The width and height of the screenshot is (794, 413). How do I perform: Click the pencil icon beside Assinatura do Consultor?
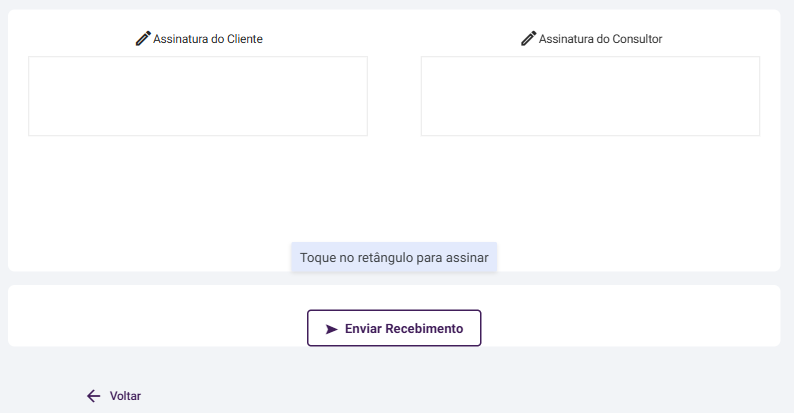(529, 39)
